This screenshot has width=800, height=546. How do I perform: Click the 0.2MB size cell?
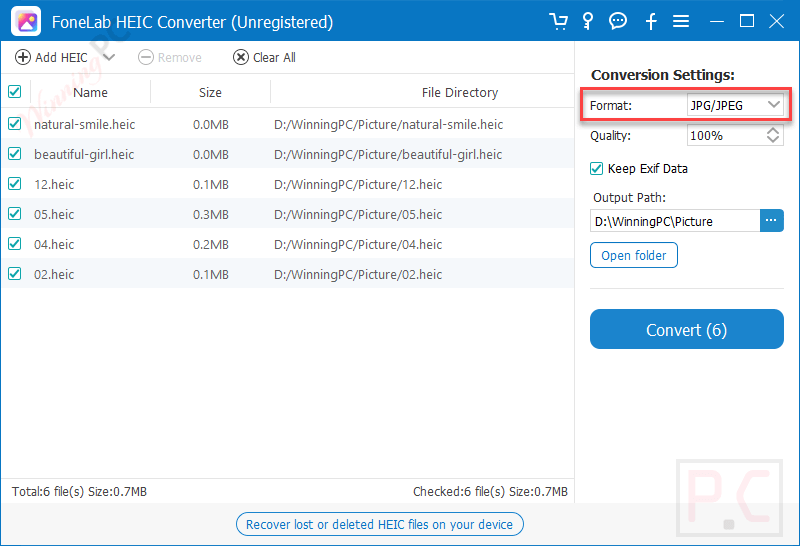coord(211,244)
